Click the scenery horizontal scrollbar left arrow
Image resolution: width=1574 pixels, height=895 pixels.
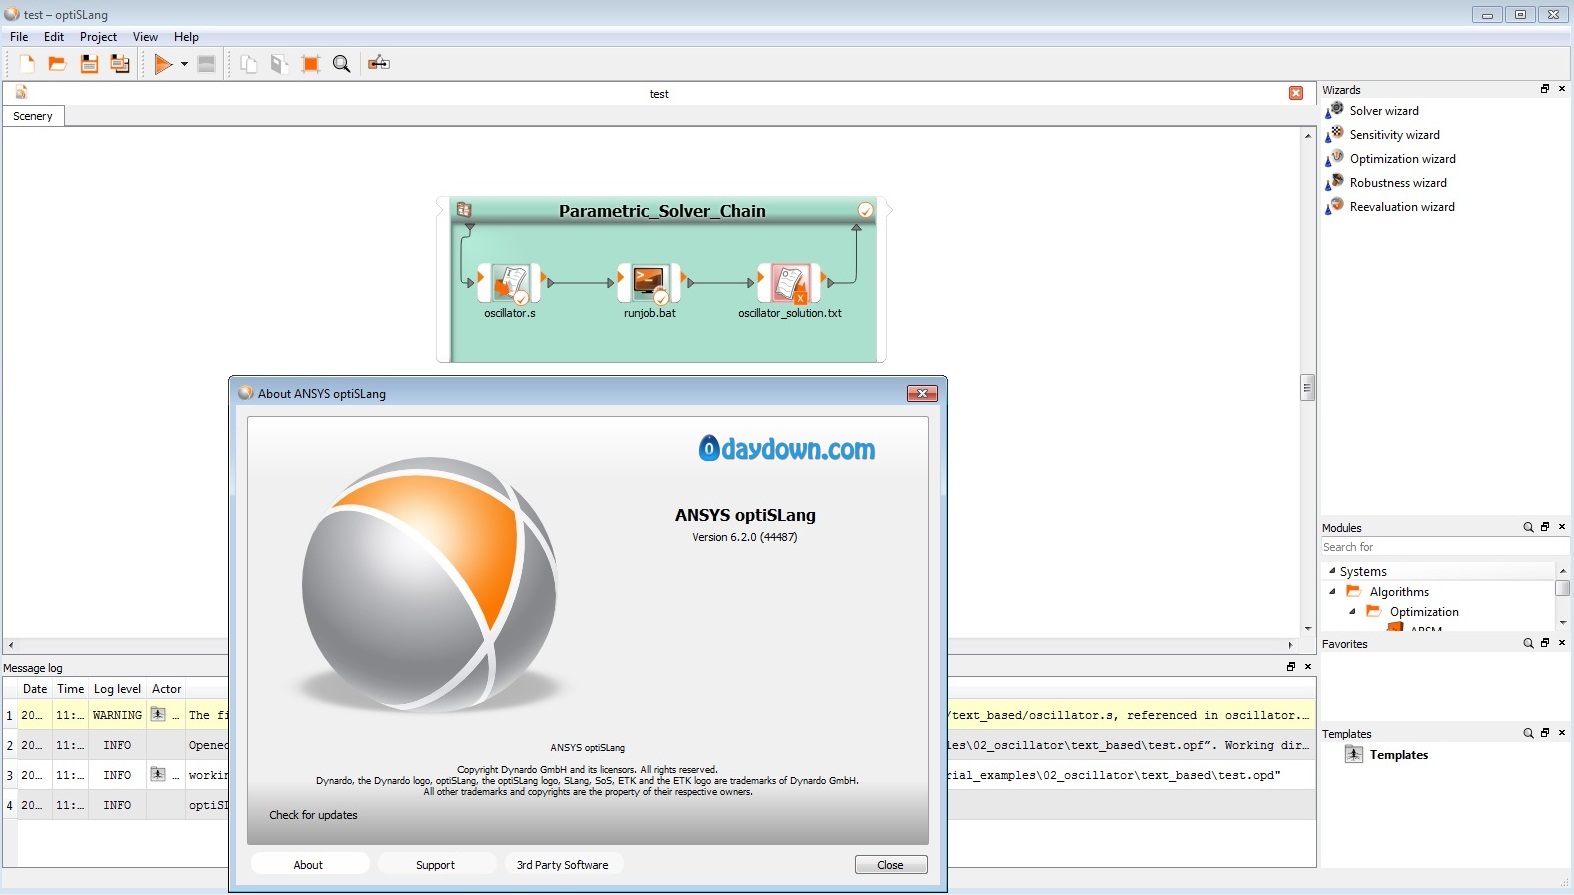pyautogui.click(x=10, y=645)
